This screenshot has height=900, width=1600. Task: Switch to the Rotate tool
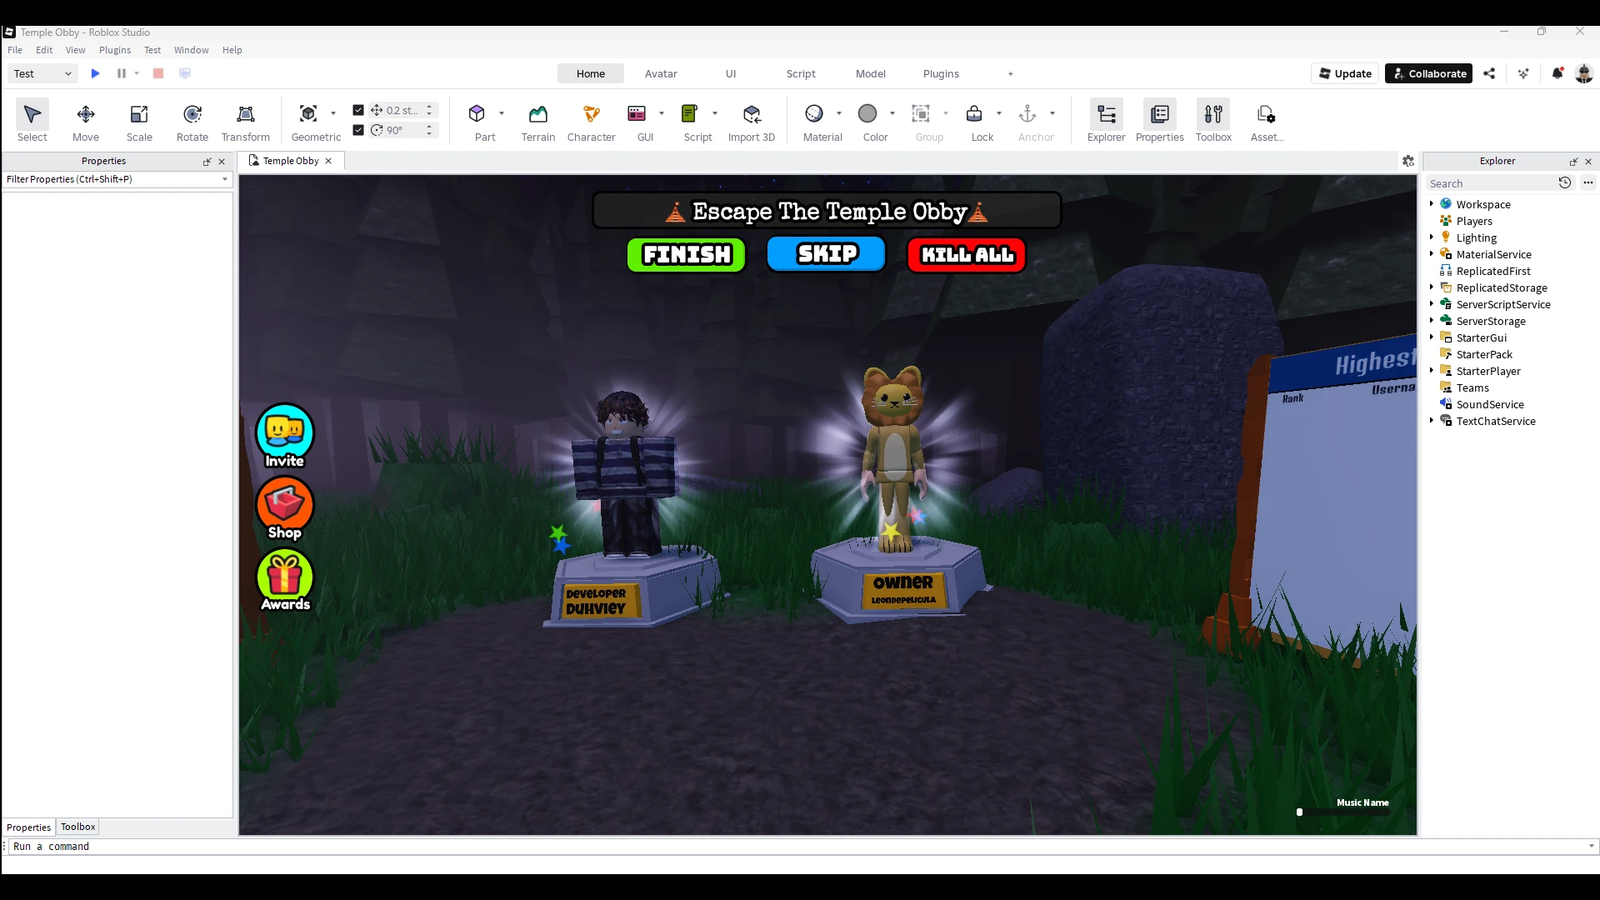192,121
